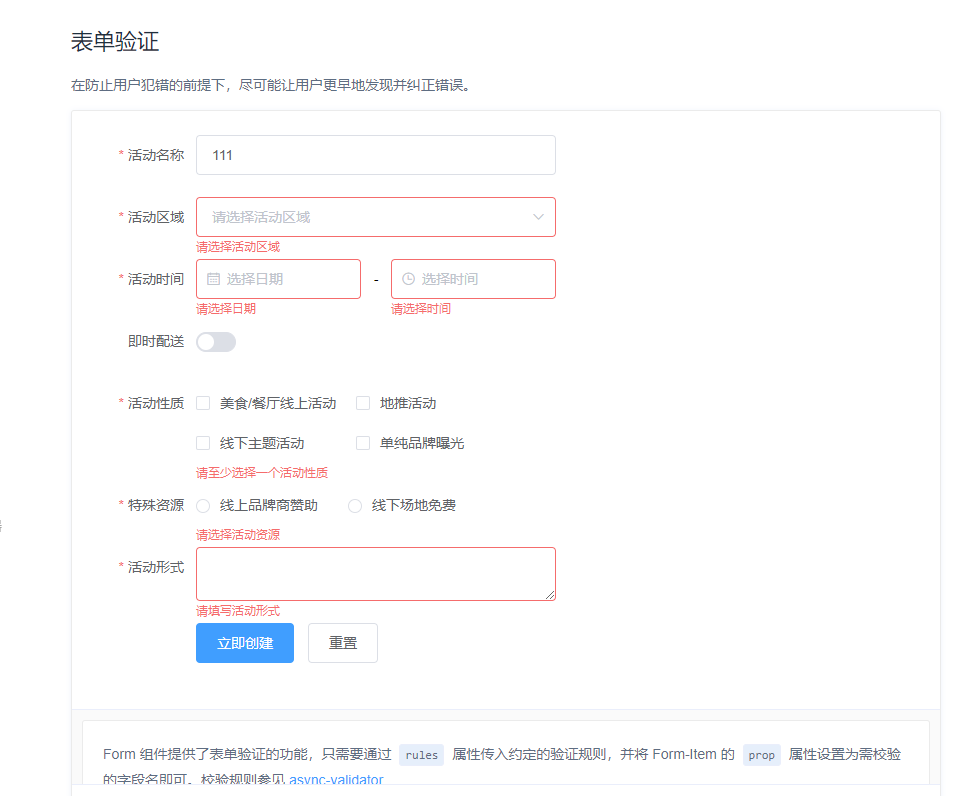
Task: Check the 地推活动 checkbox
Action: point(363,402)
